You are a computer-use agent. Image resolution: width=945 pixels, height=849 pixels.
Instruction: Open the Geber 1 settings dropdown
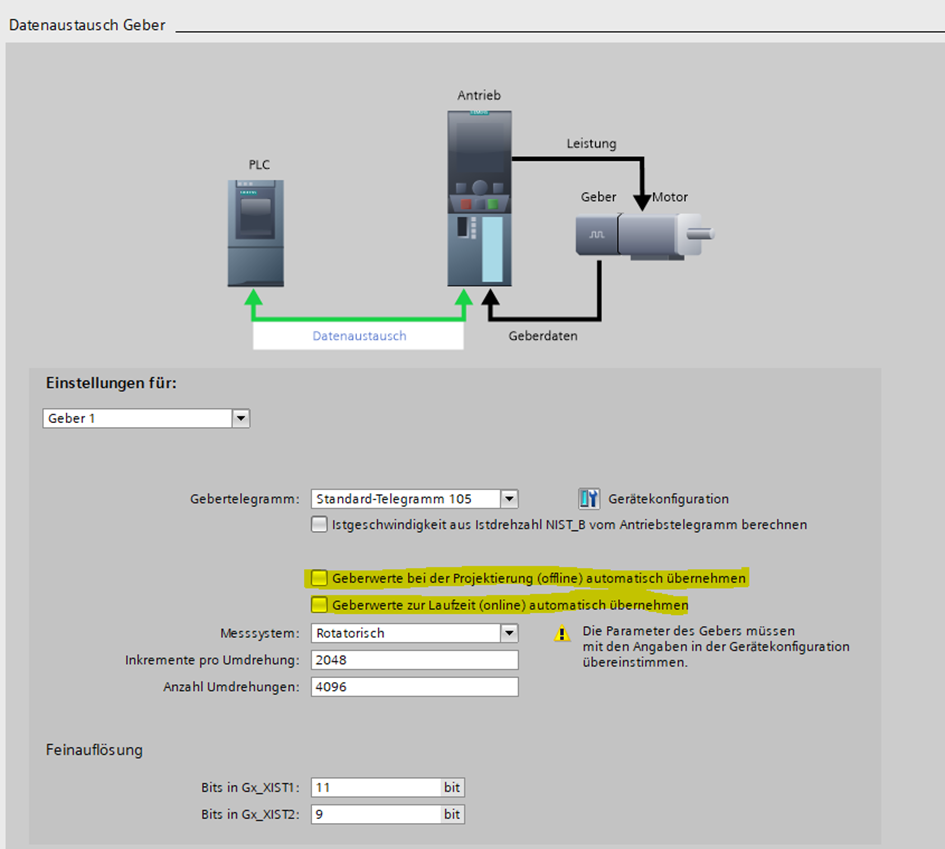(240, 418)
